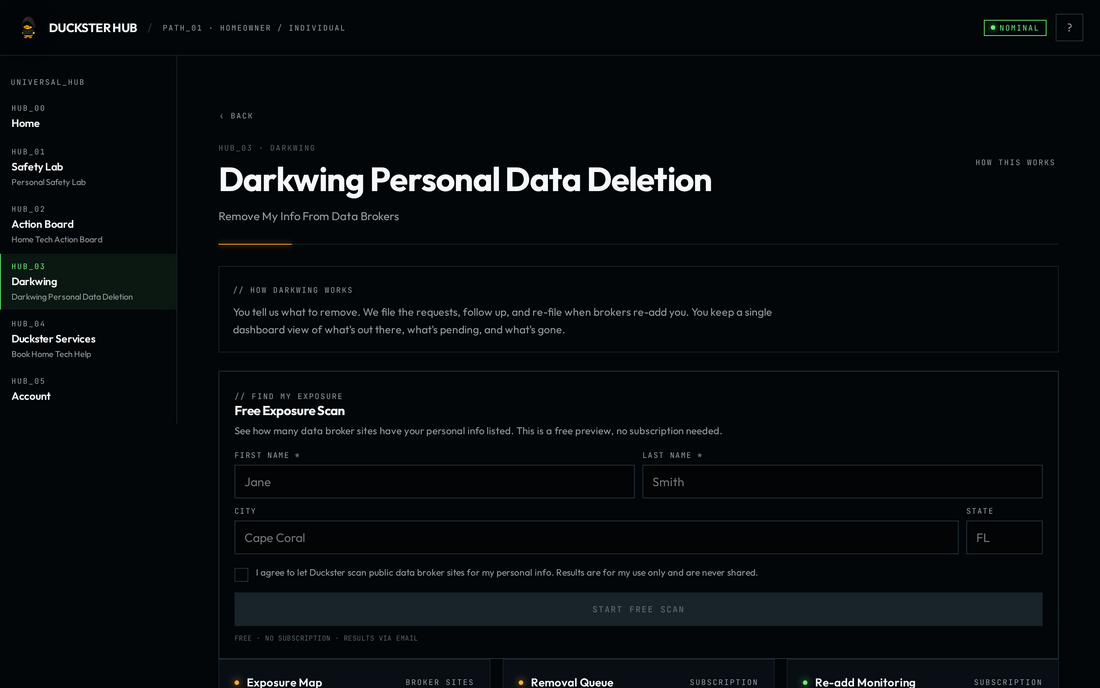Click the Last Name input field
This screenshot has height=688, width=1100.
[842, 482]
